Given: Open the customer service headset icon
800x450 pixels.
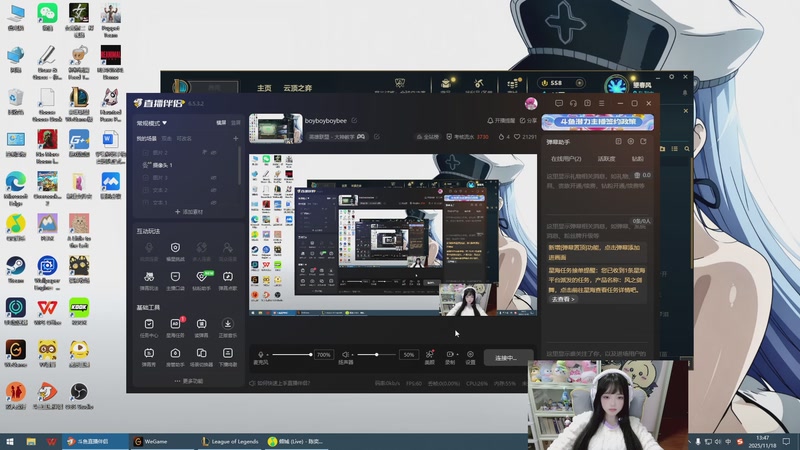Looking at the screenshot, I should [x=573, y=103].
